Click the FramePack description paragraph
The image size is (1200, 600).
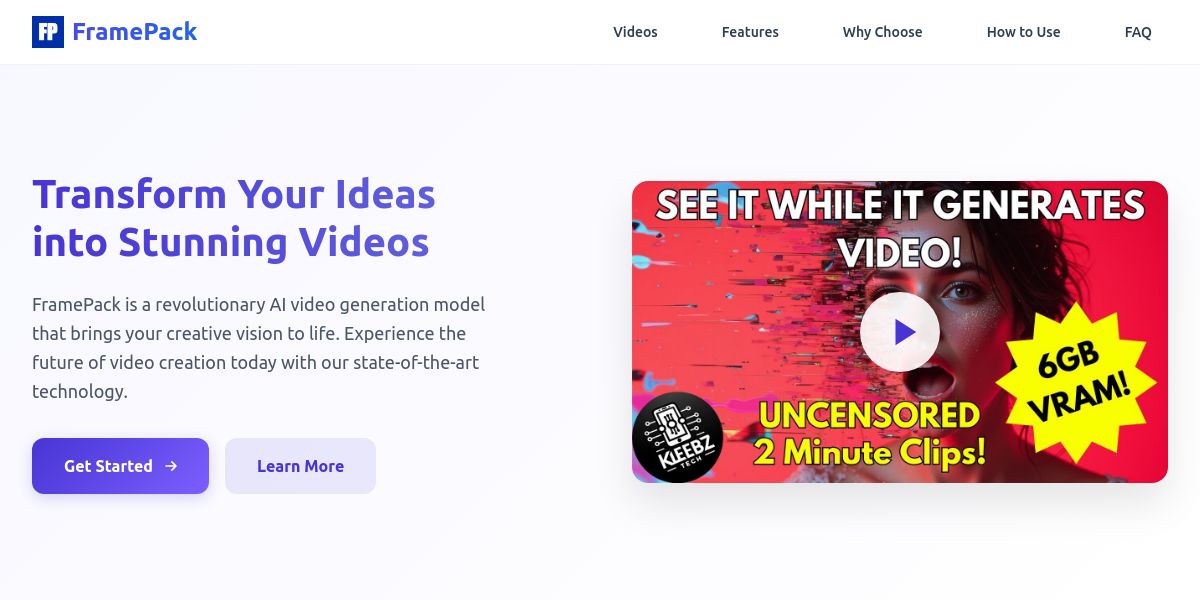click(x=259, y=348)
